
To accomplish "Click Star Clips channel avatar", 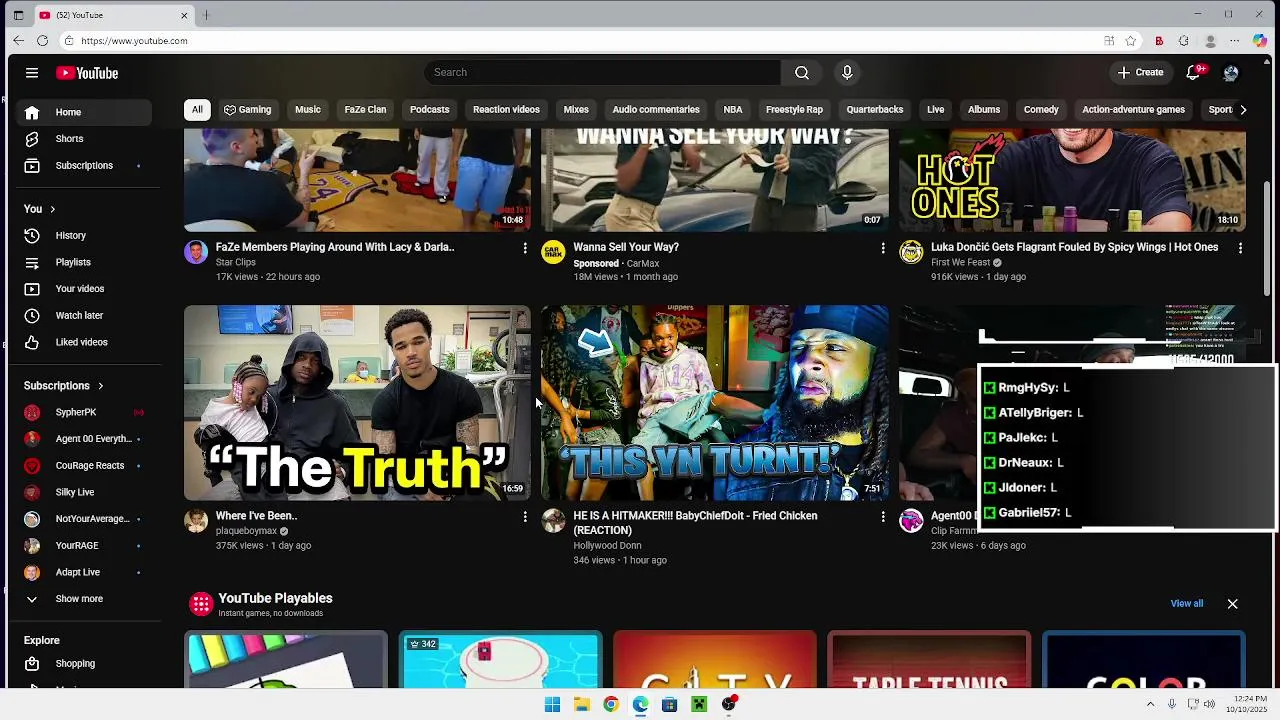I will 196,252.
